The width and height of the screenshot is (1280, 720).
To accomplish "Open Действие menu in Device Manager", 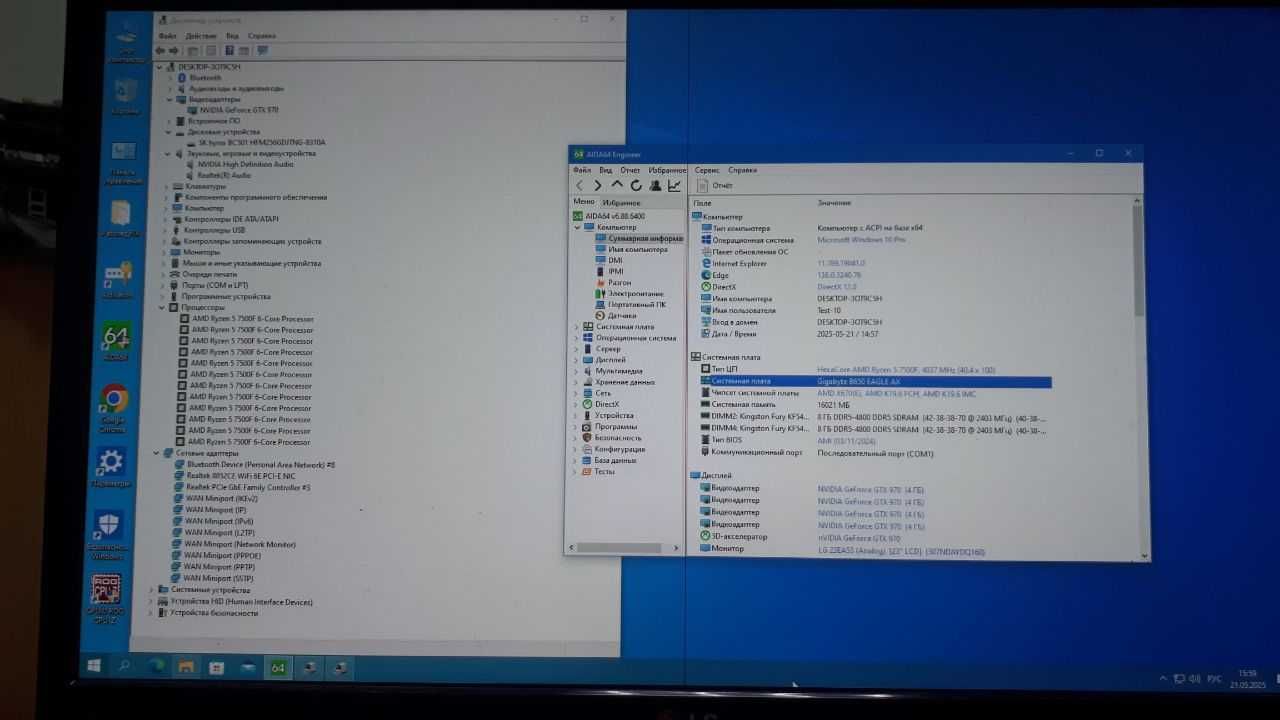I will tap(201, 36).
